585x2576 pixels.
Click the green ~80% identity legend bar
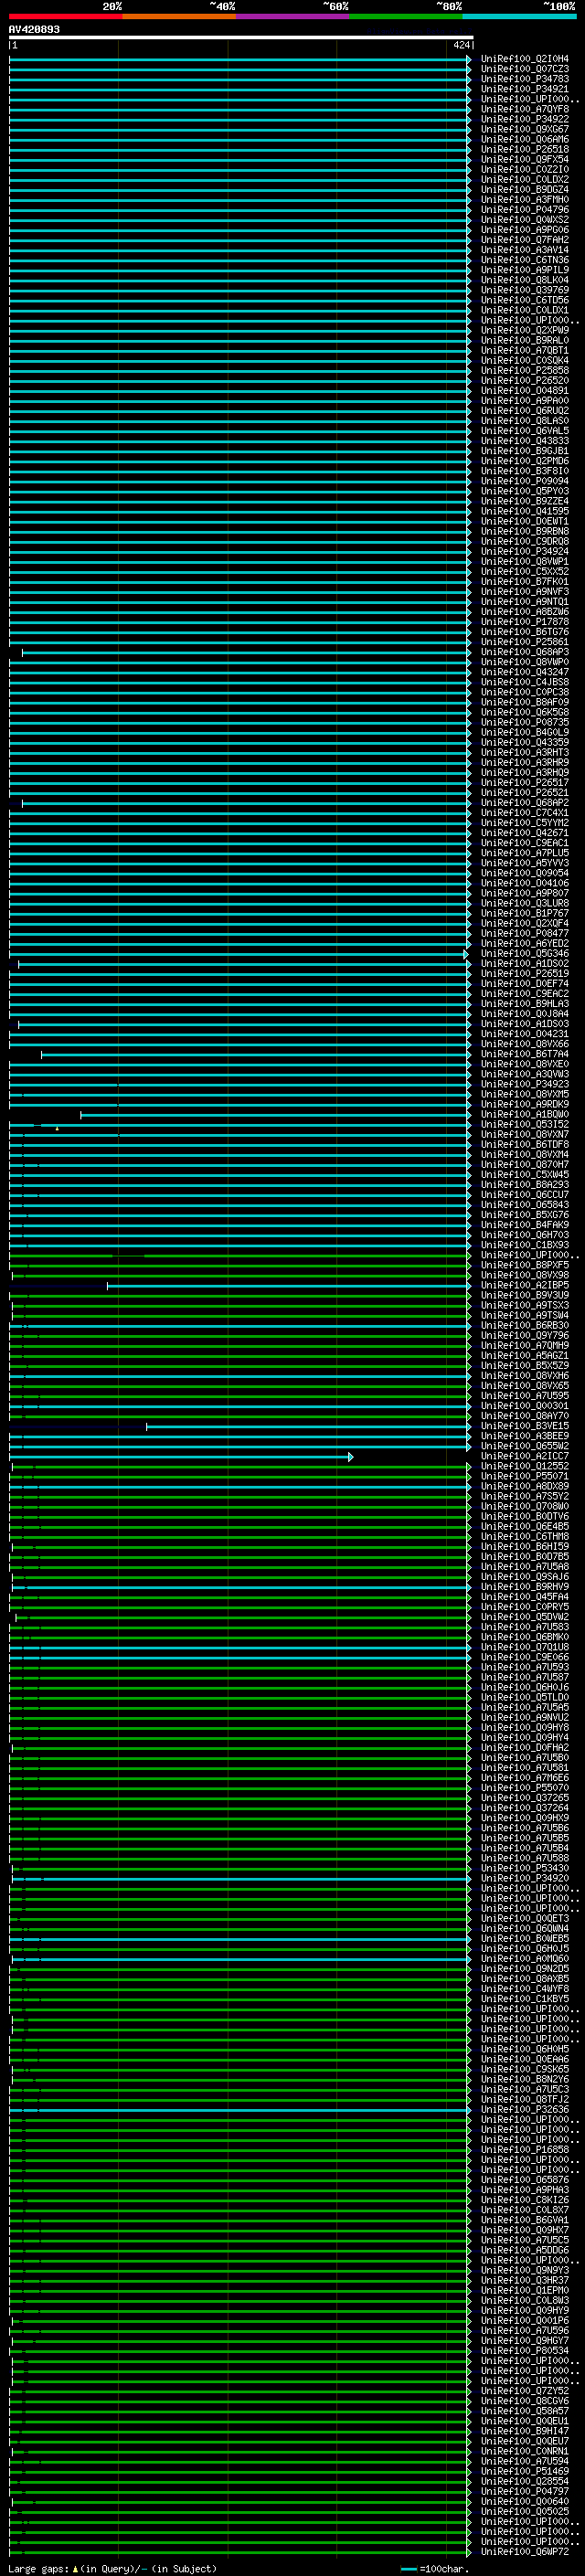(406, 16)
